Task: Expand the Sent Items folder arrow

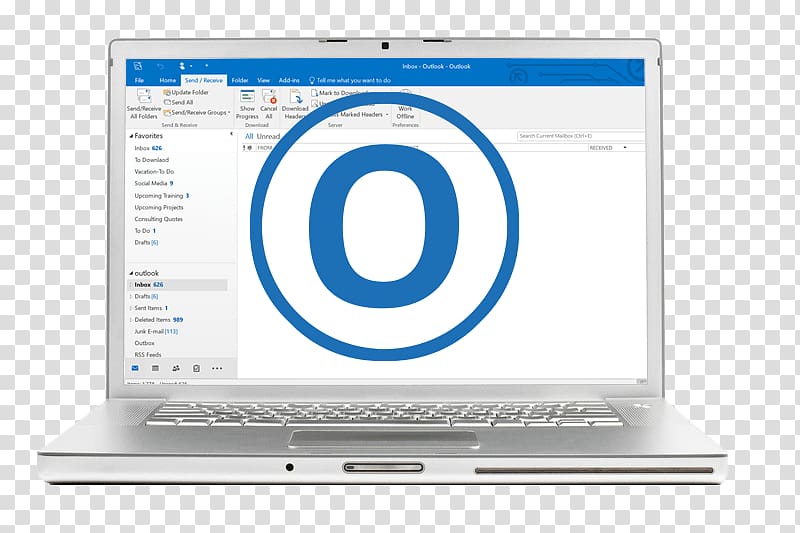Action: (131, 308)
